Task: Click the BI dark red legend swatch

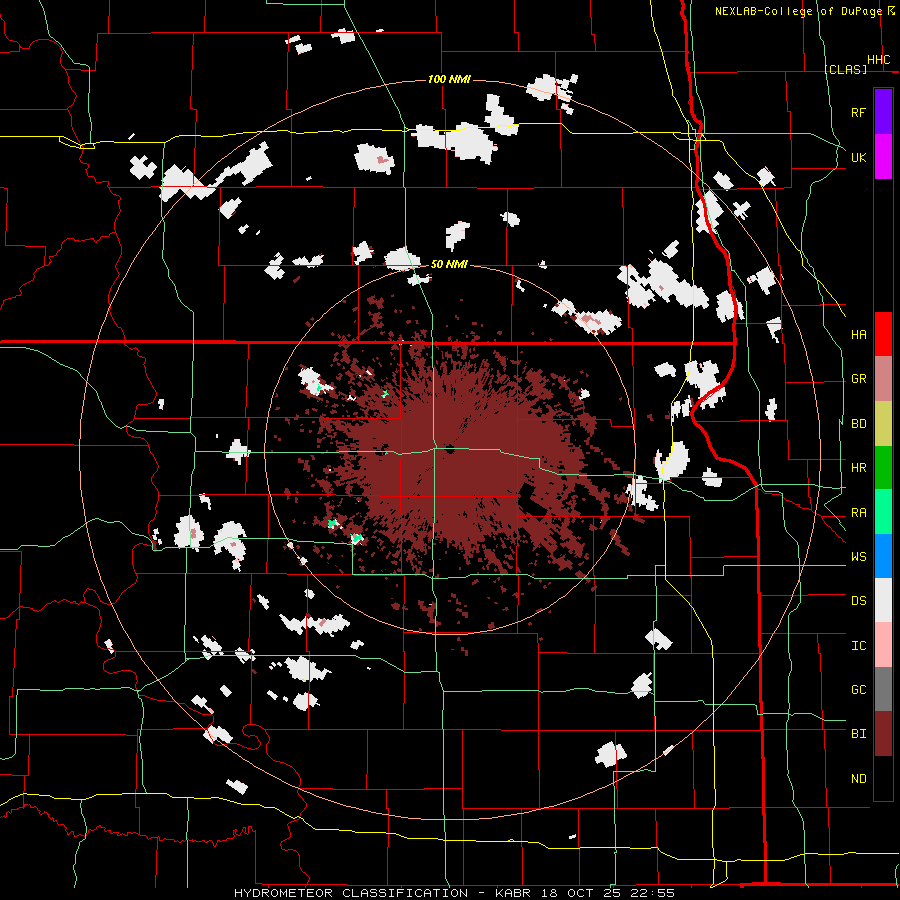Action: tap(883, 734)
